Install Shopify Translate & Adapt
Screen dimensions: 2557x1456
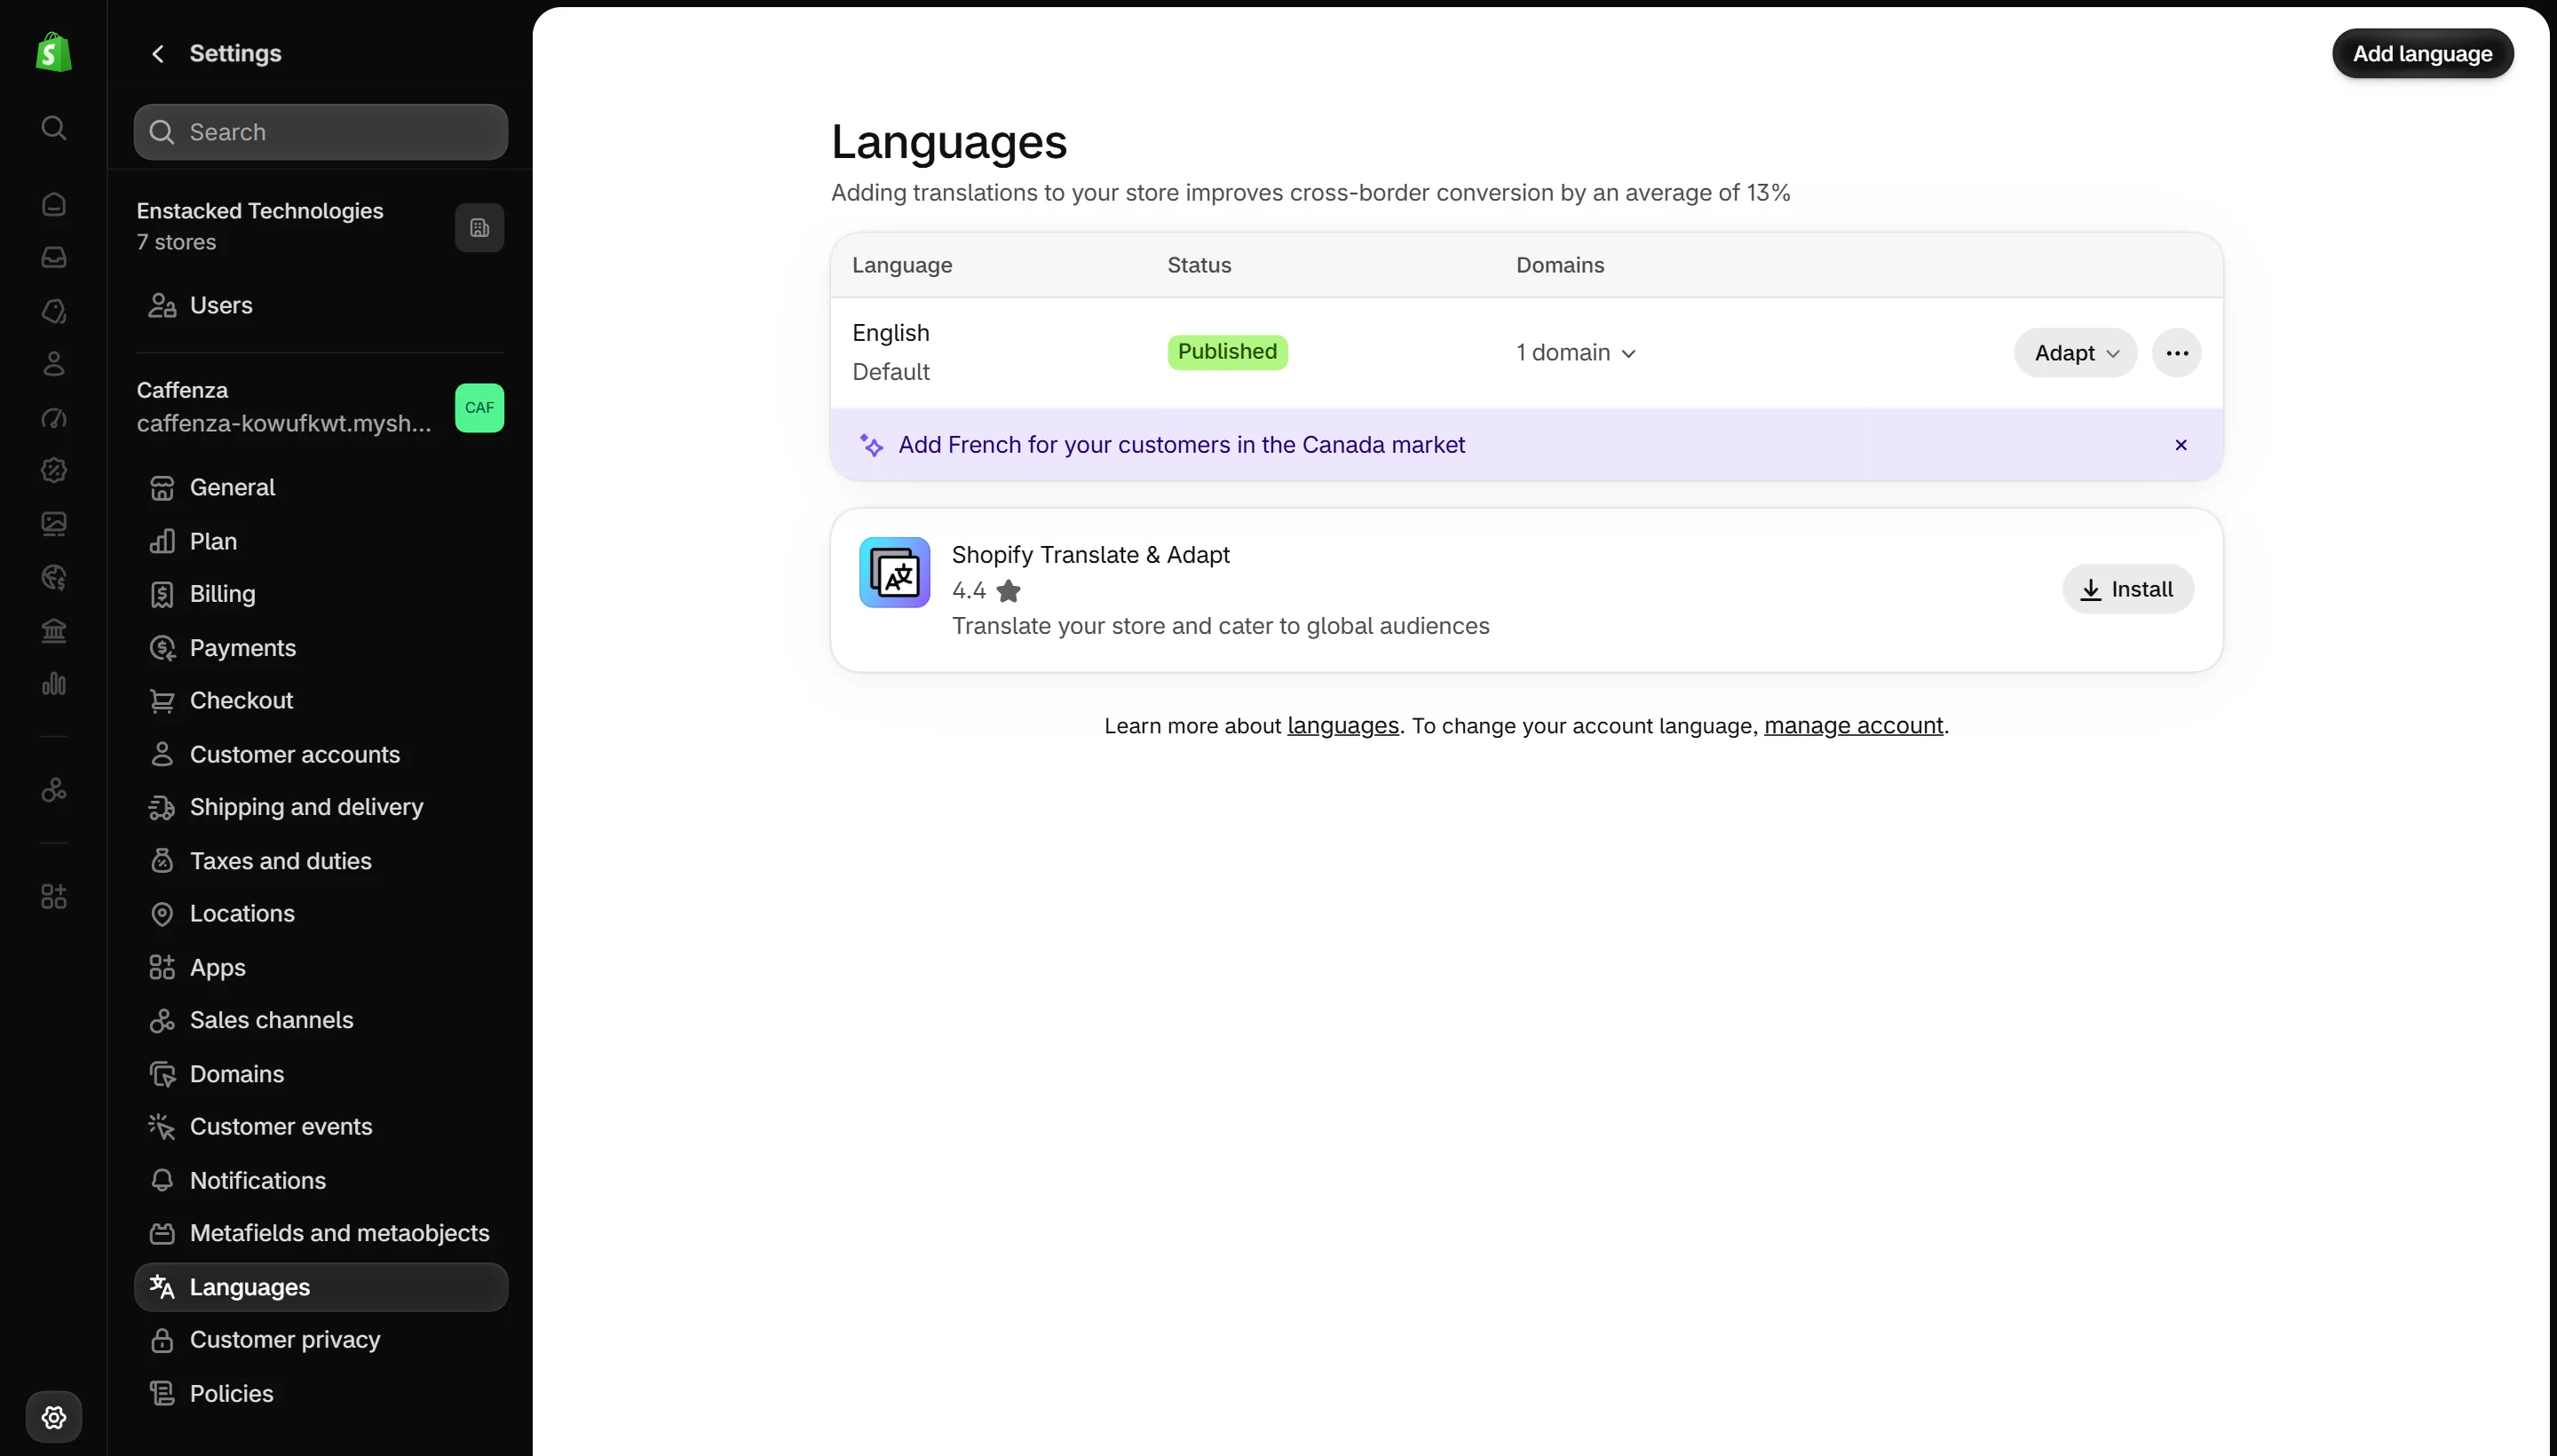(2128, 589)
